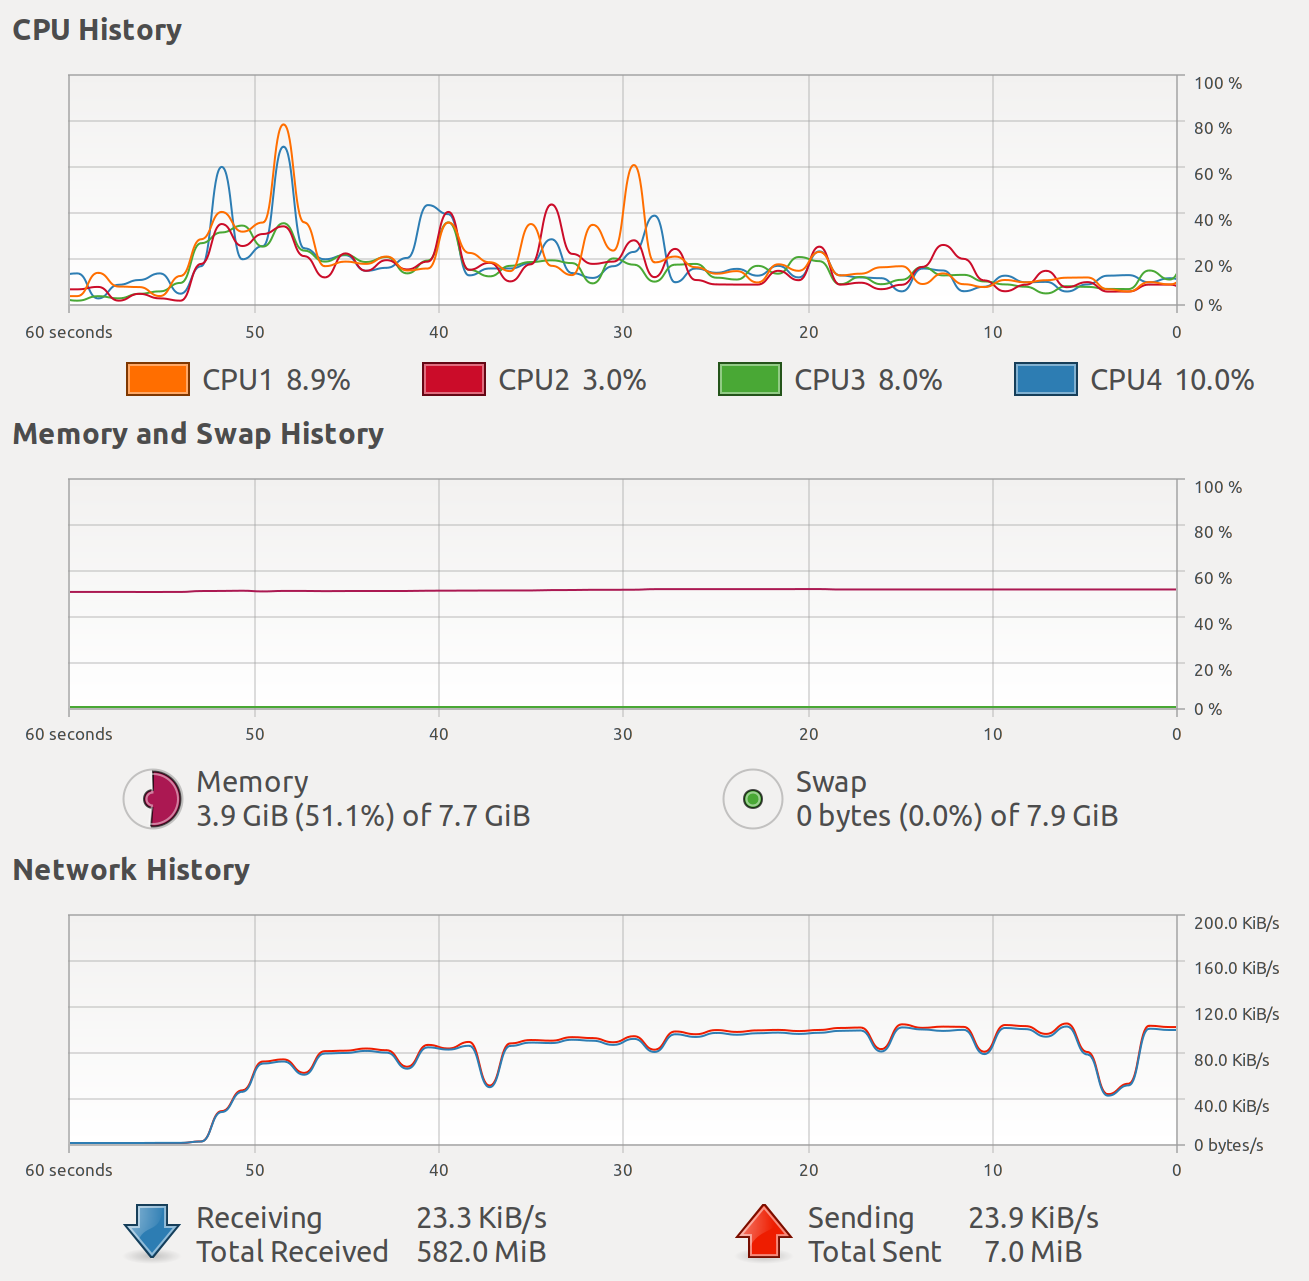Click the Total Received value 582.0 MiB
Image resolution: width=1309 pixels, height=1281 pixels.
(481, 1252)
